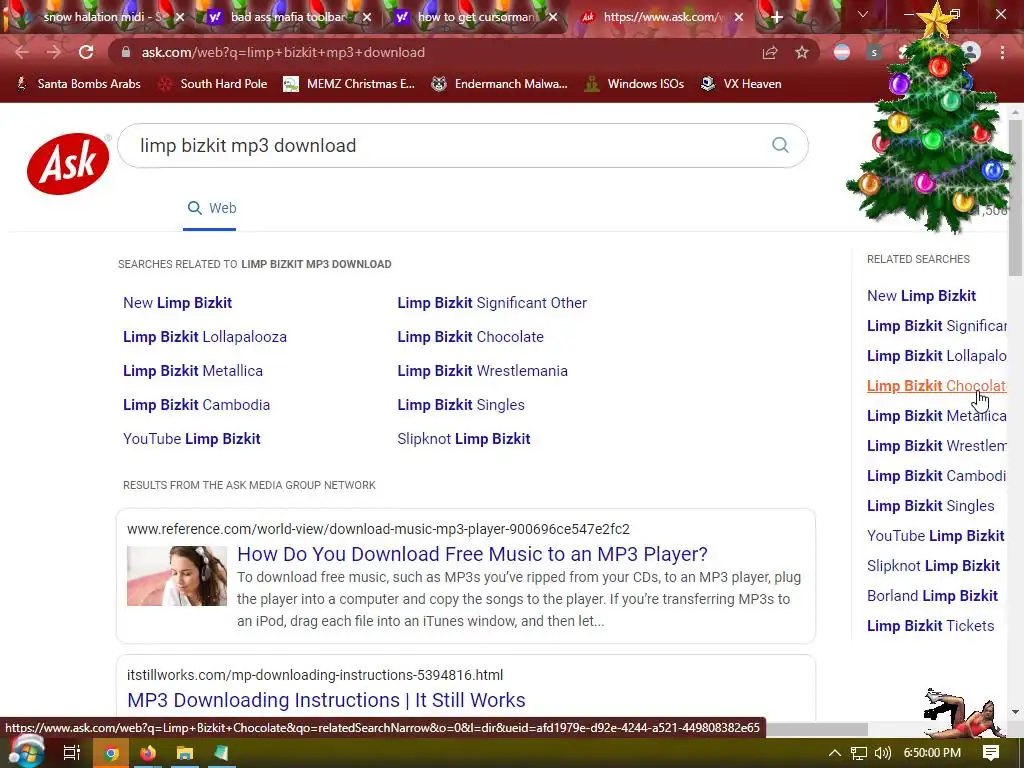Show hidden system tray icons

835,753
